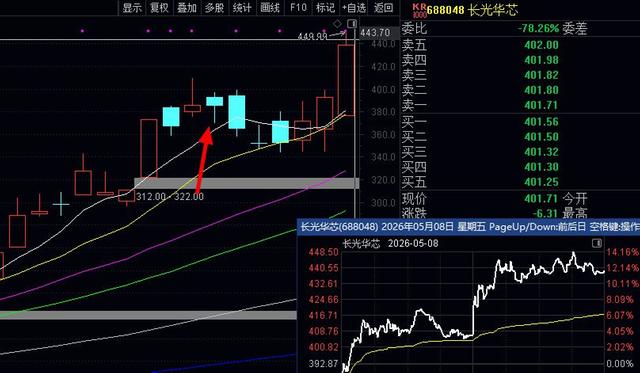Click the 今开 opening price label
The height and width of the screenshot is (373, 640).
coord(575,199)
